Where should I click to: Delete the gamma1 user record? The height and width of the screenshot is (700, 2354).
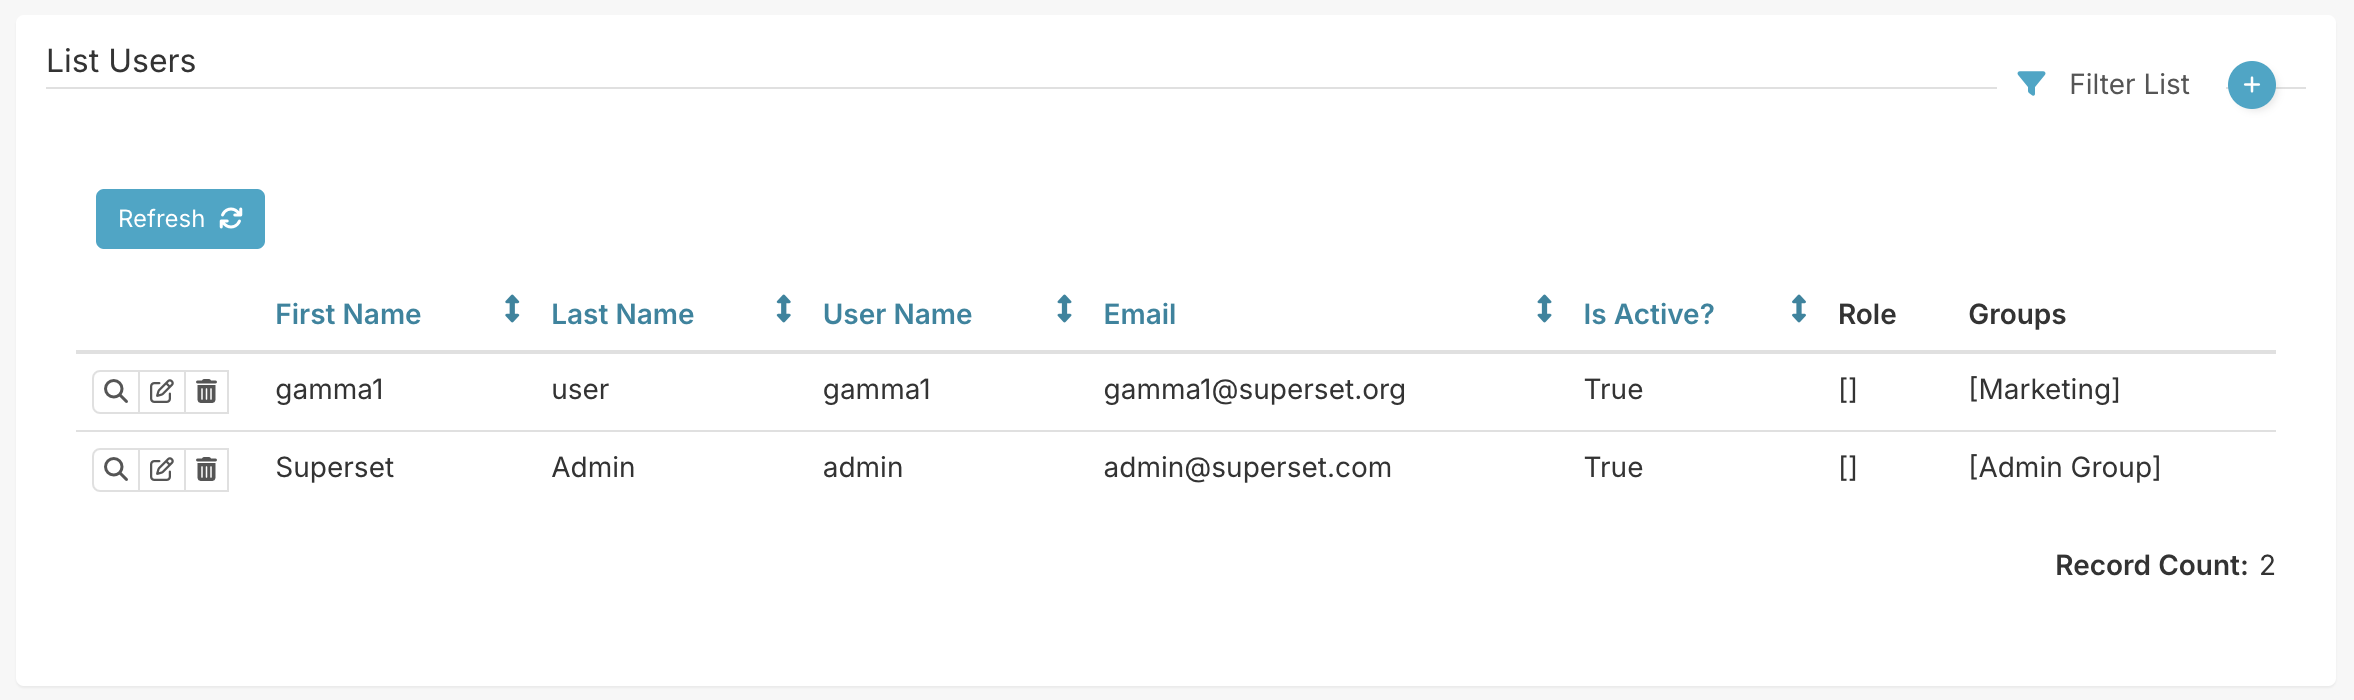(x=207, y=391)
